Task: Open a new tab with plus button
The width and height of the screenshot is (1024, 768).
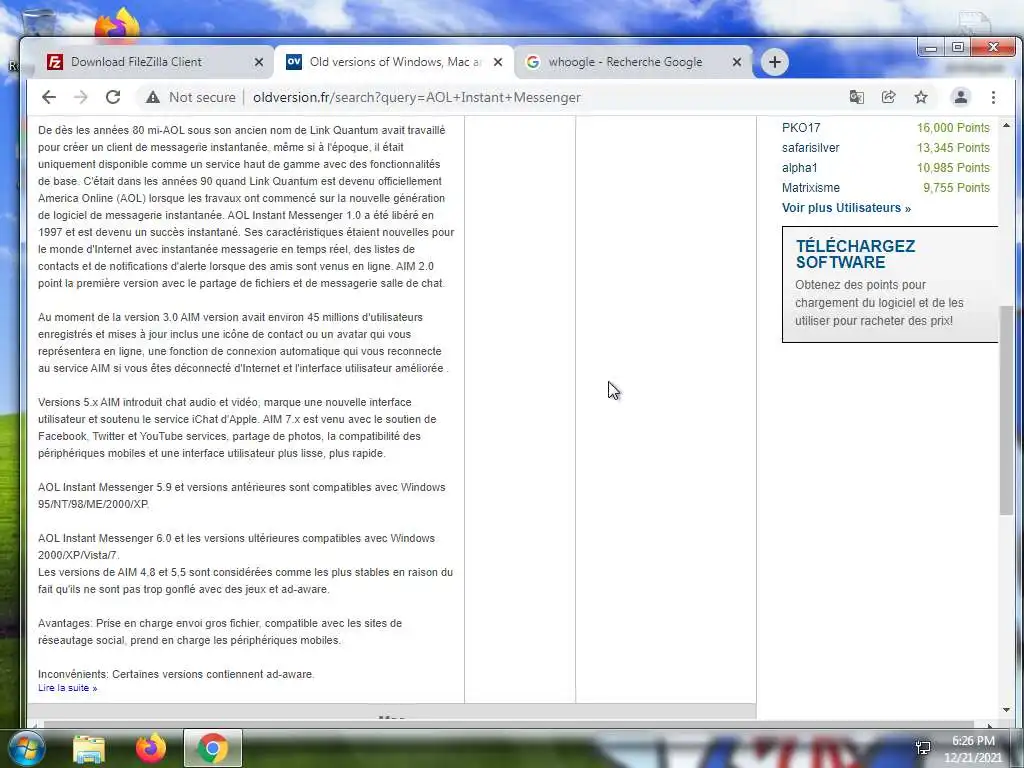Action: pyautogui.click(x=775, y=62)
